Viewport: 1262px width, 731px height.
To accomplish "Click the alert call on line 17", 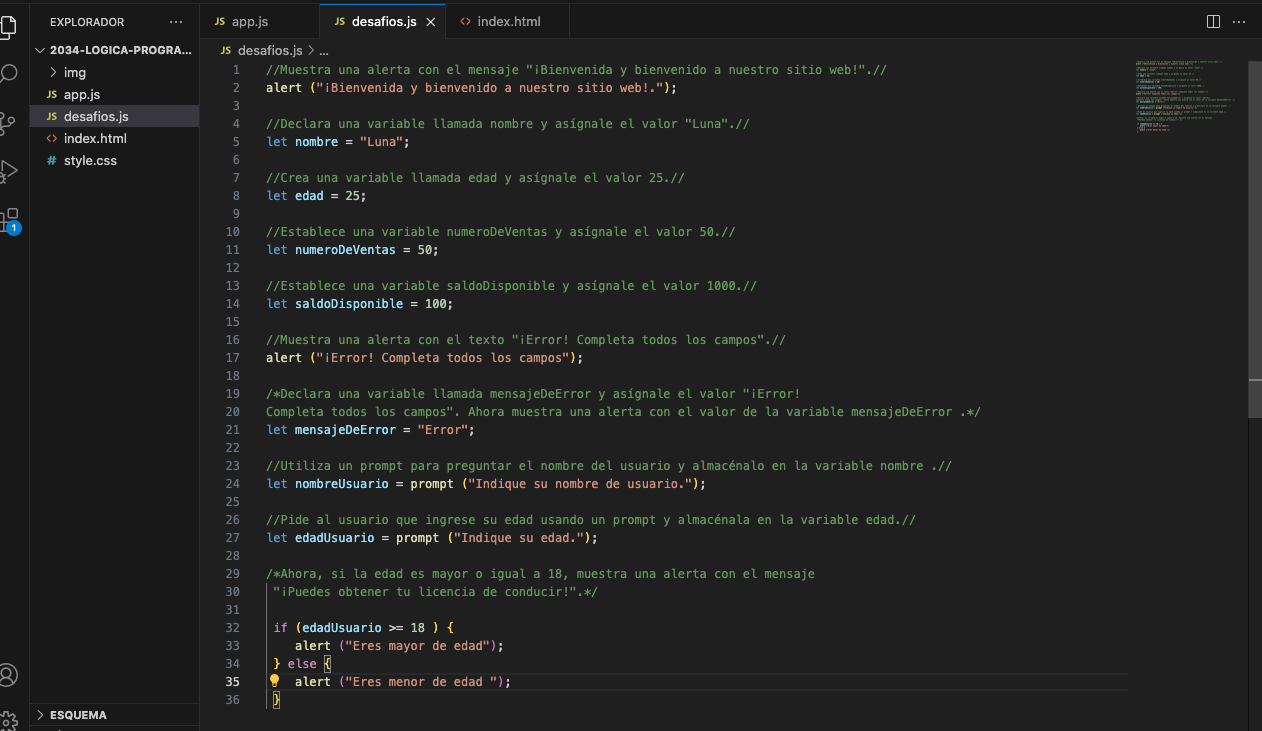I will [x=284, y=358].
